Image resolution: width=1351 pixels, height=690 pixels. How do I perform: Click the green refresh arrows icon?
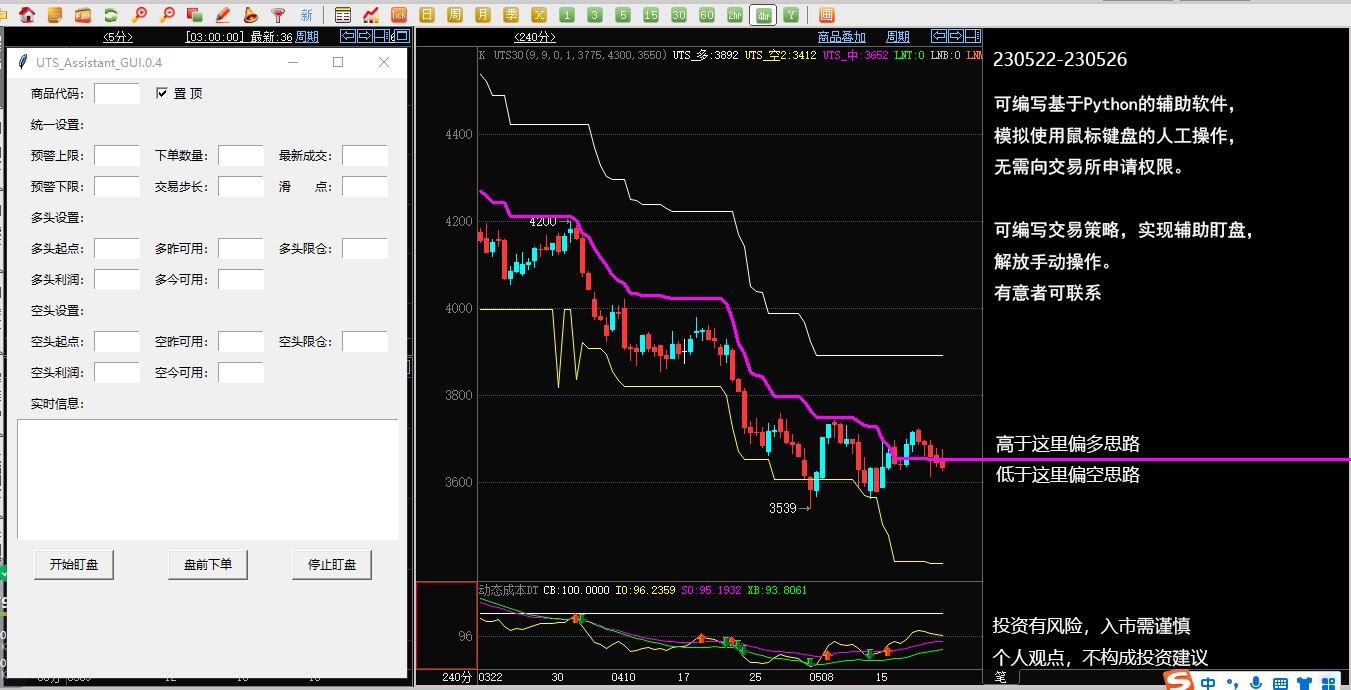(x=111, y=14)
